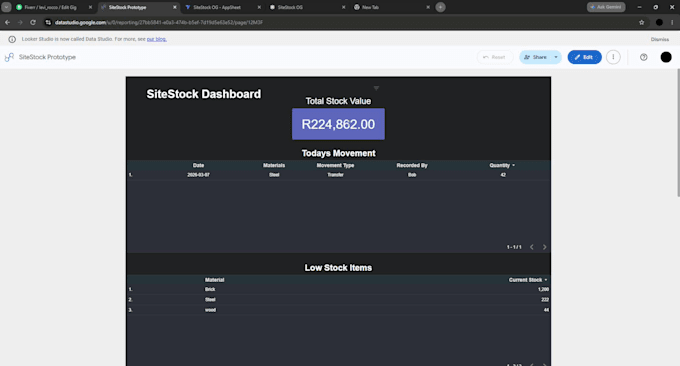Click the SiteStock Prototype report title

point(47,57)
